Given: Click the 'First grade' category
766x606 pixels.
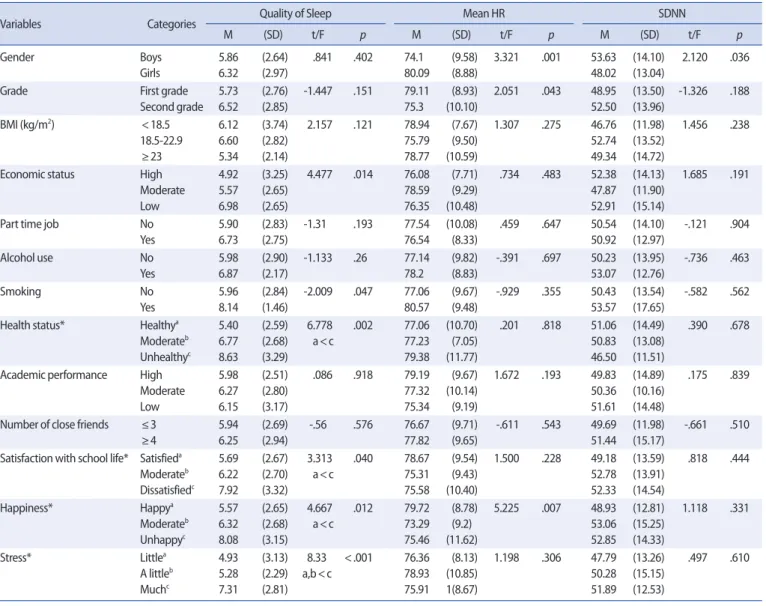Looking at the screenshot, I should pos(164,91).
